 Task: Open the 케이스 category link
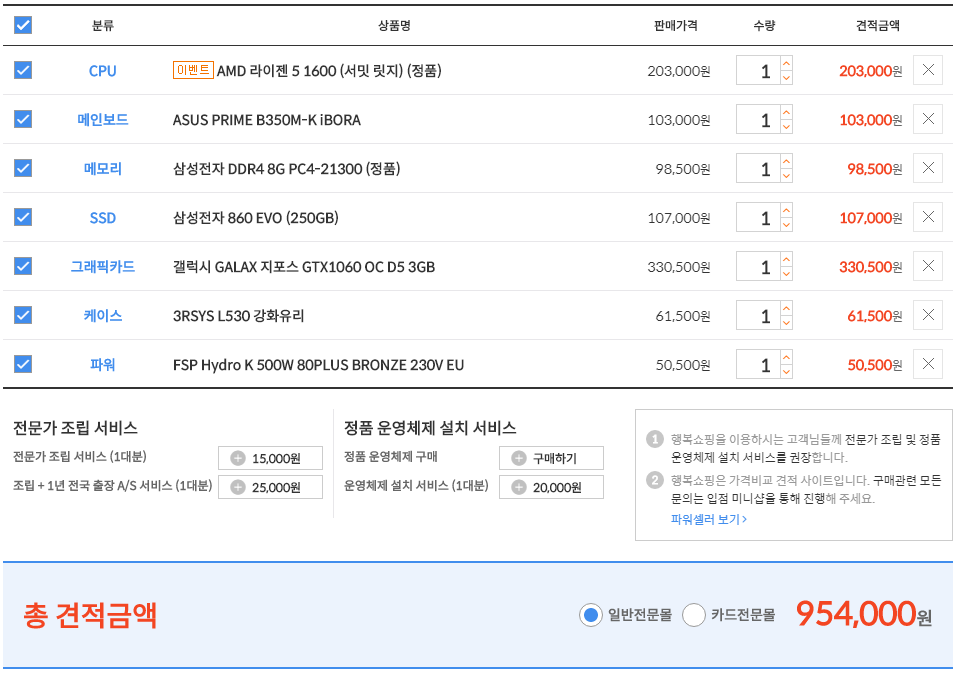102,316
